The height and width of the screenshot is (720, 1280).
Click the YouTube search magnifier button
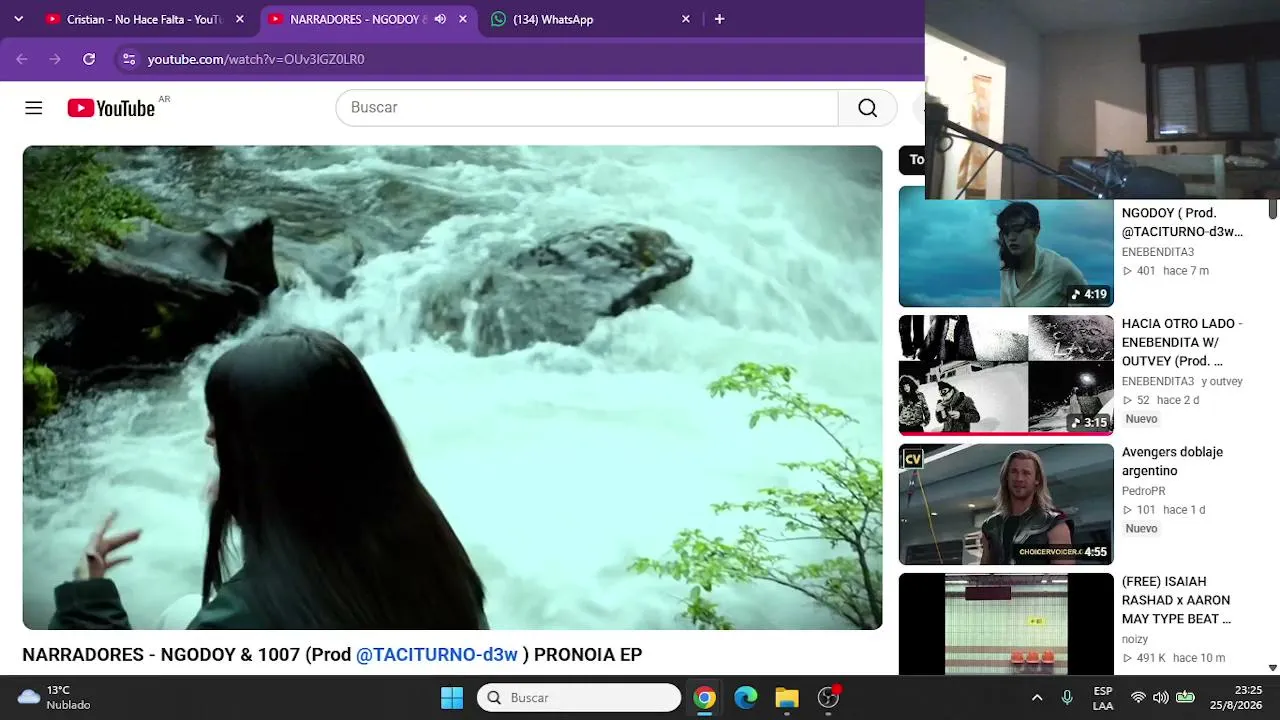867,108
